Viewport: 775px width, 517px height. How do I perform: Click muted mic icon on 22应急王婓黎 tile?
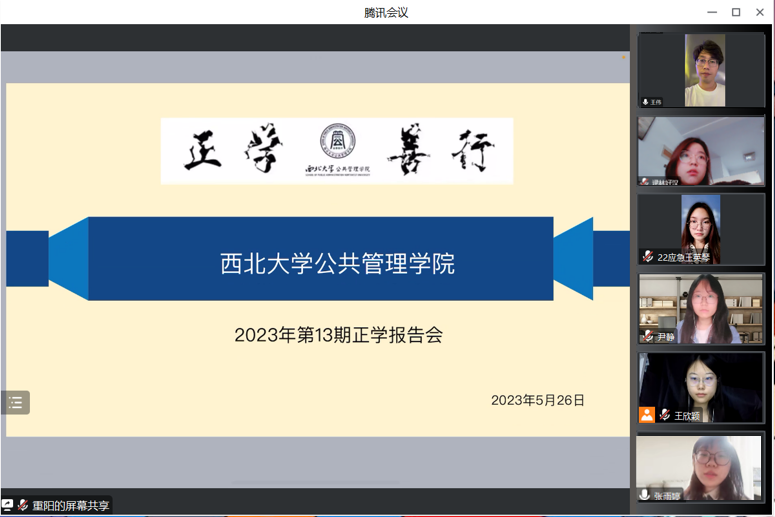648,257
